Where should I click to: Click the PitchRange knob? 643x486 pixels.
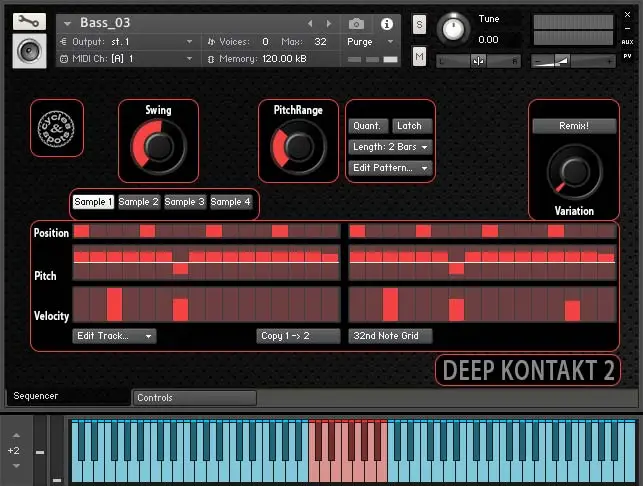(299, 146)
